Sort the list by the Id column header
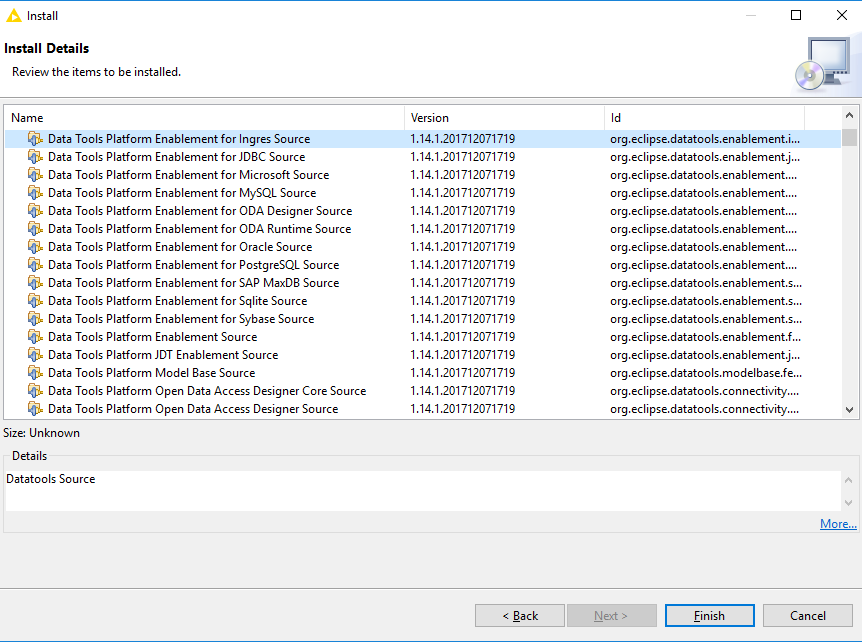The height and width of the screenshot is (642, 862). (x=705, y=118)
